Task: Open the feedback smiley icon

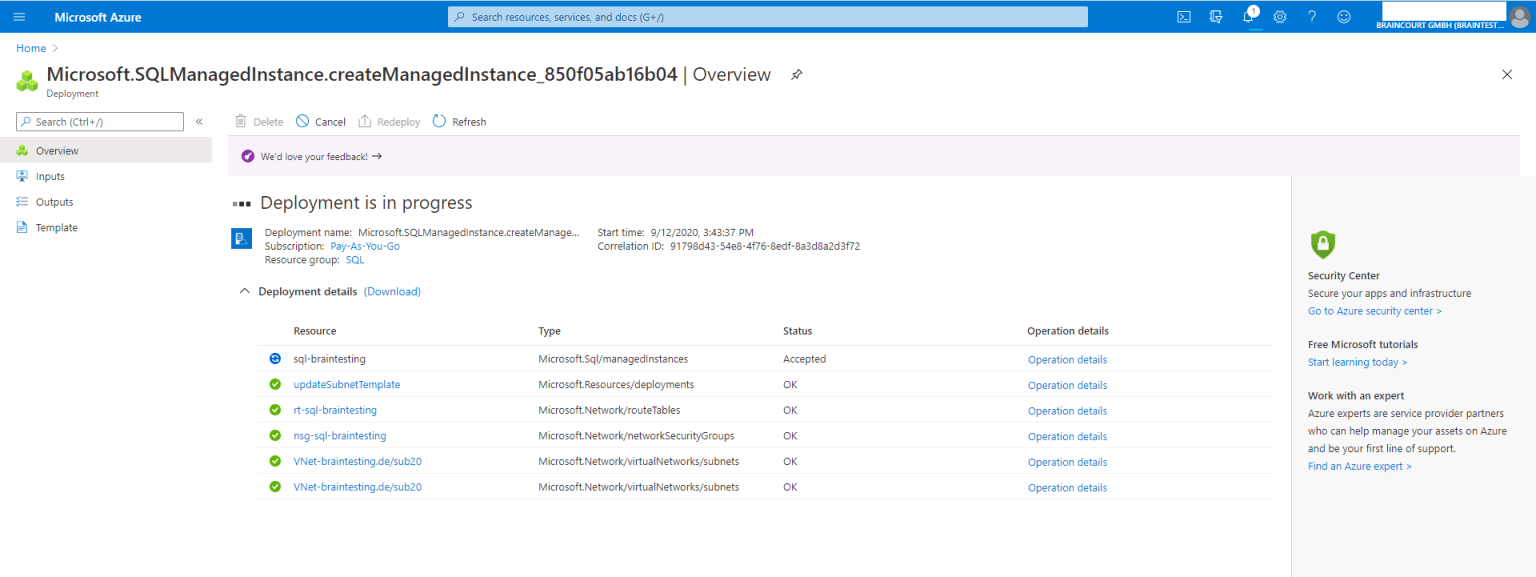Action: 1344,17
